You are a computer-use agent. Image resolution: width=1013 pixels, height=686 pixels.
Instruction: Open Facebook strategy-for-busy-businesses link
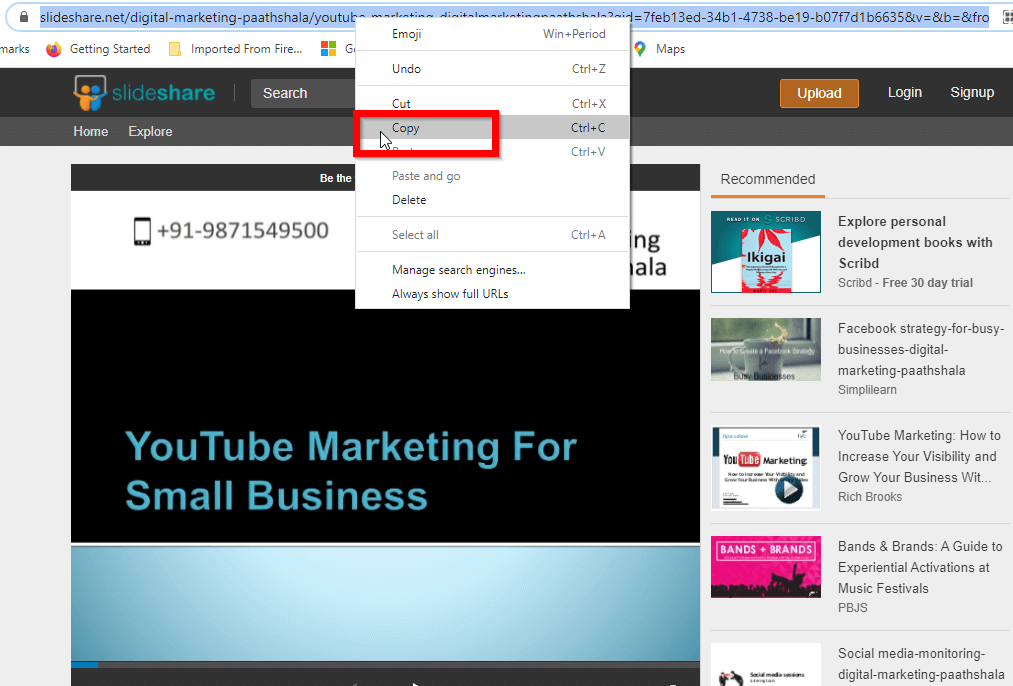921,349
